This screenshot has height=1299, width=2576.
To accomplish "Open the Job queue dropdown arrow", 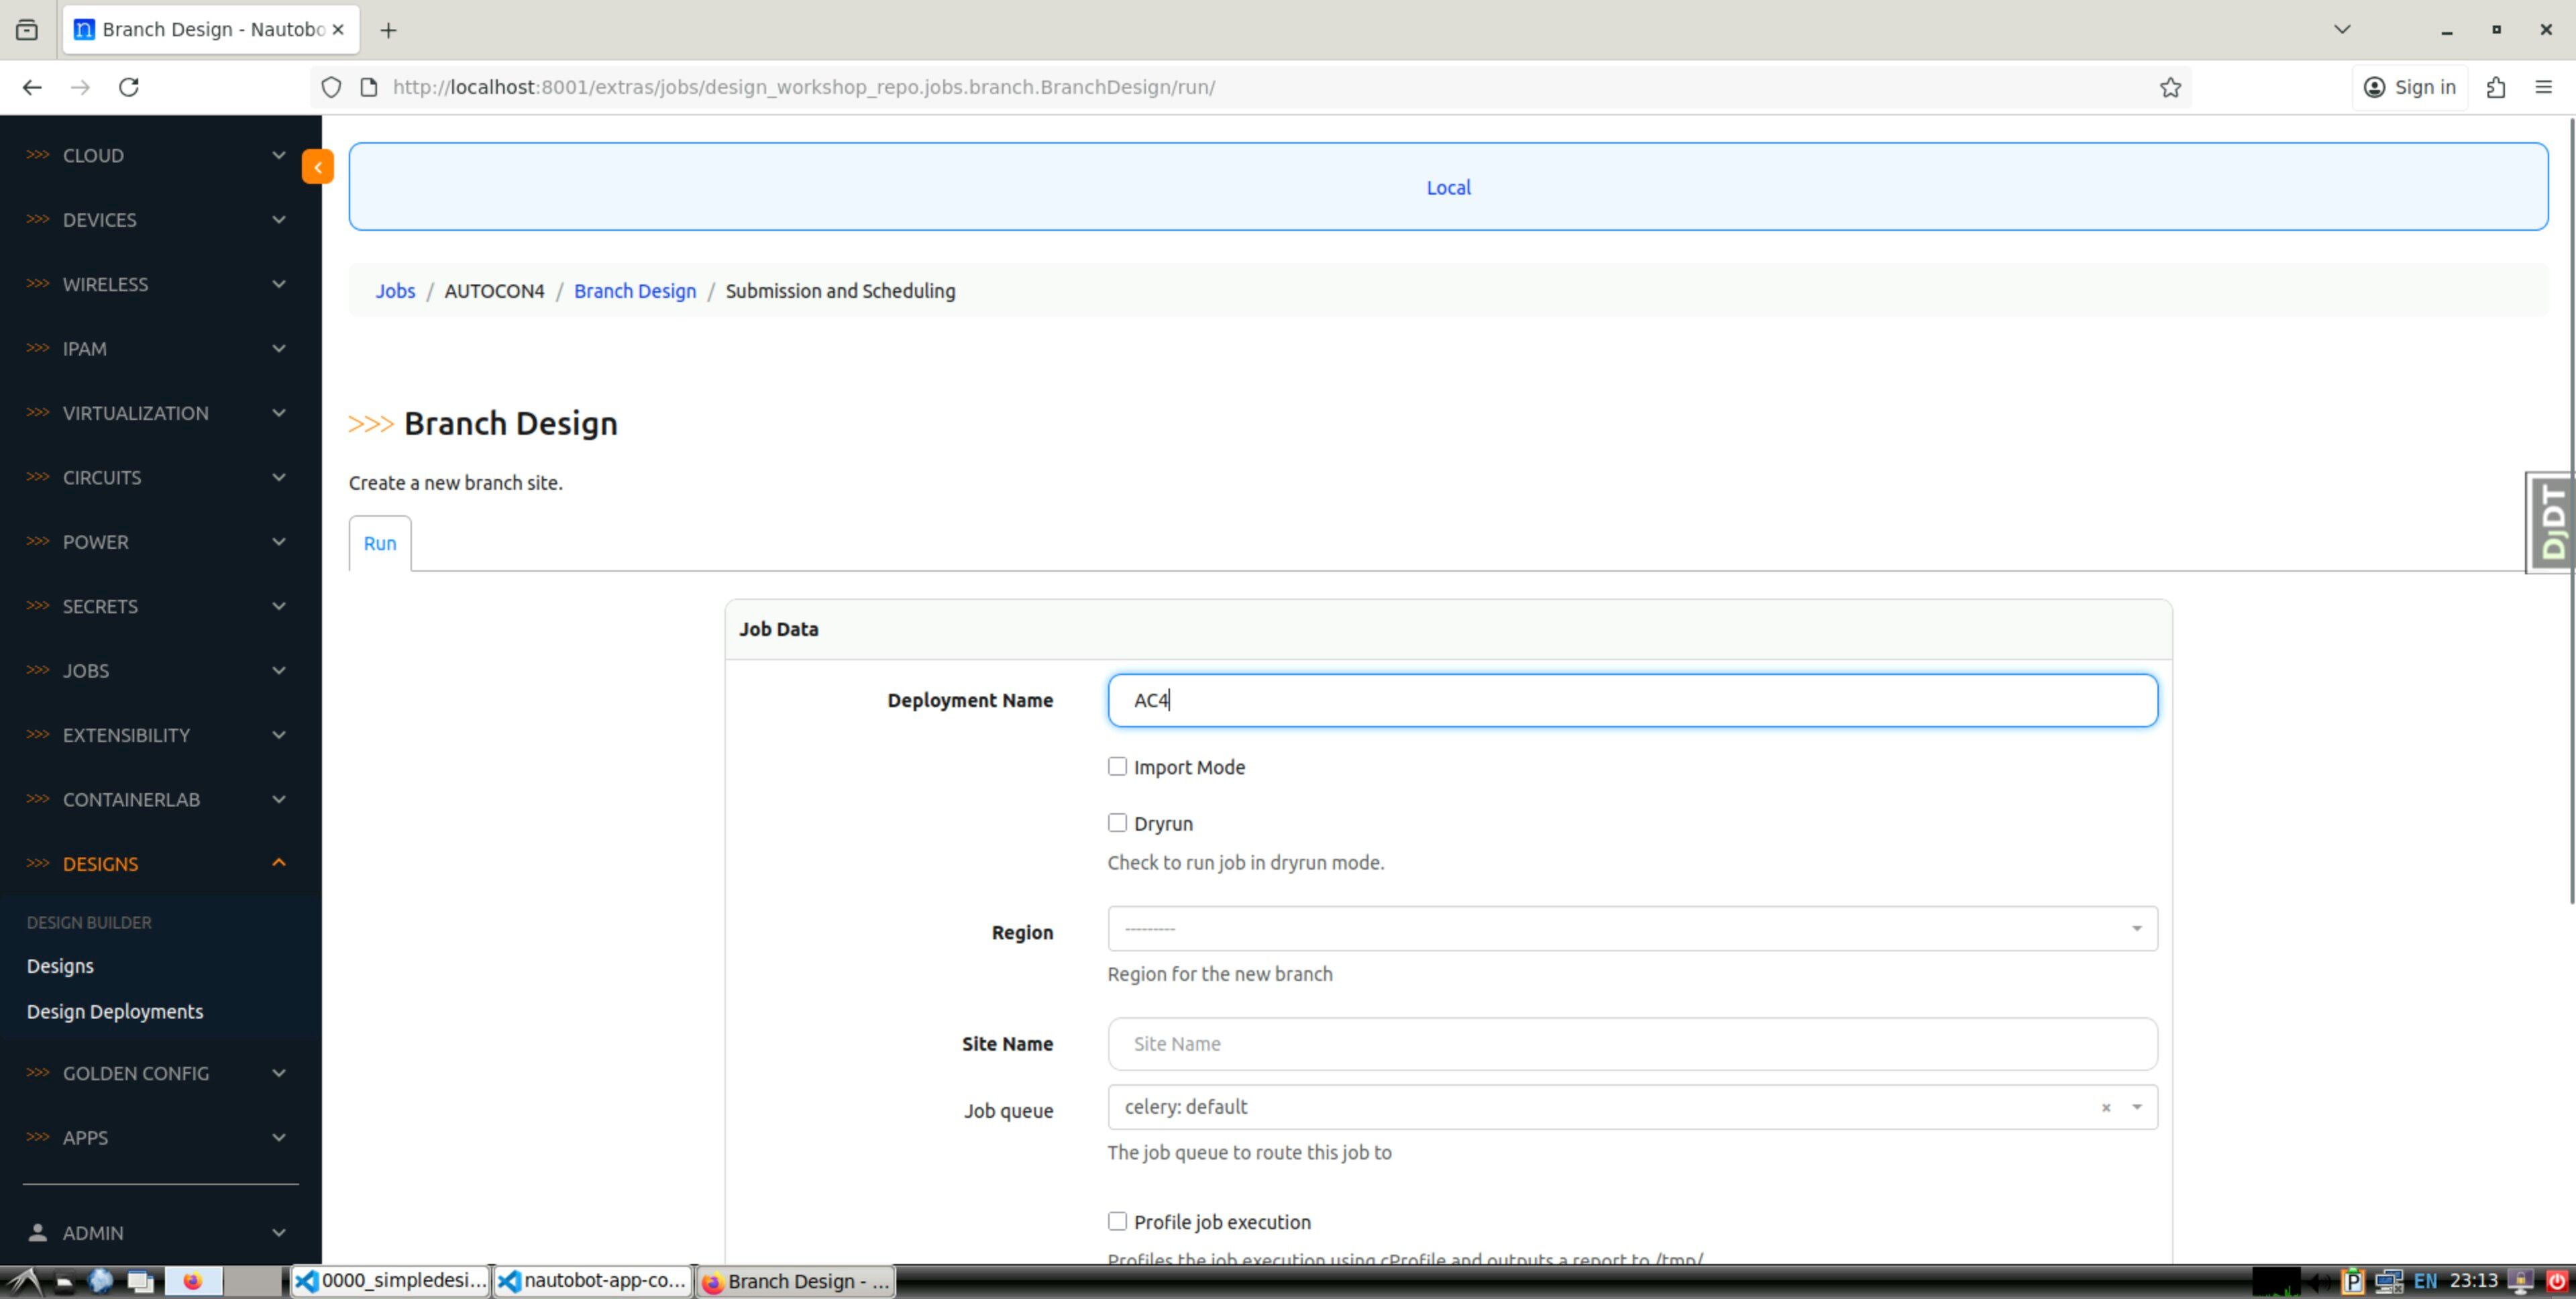I will coord(2136,1107).
